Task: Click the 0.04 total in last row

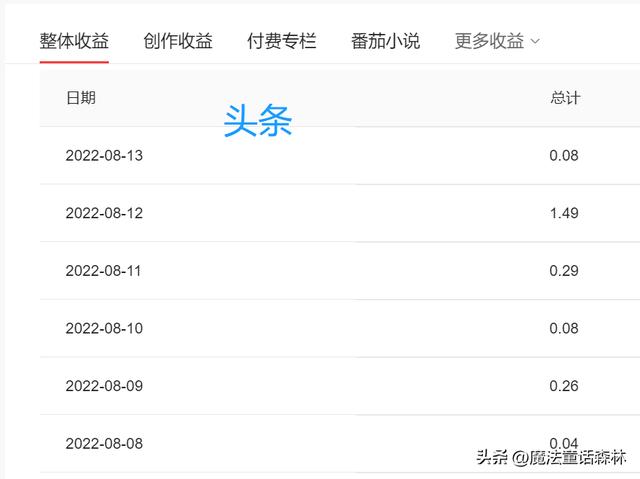Action: pyautogui.click(x=564, y=441)
